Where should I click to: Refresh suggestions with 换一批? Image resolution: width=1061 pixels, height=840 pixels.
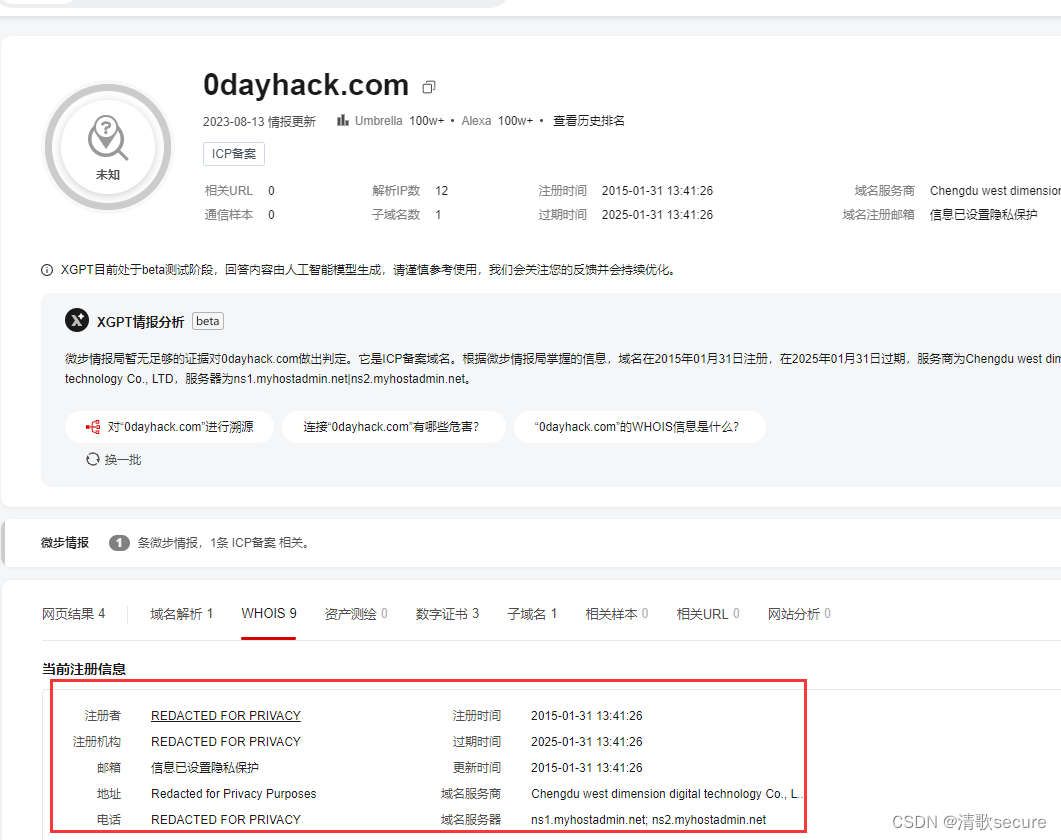pyautogui.click(x=114, y=460)
